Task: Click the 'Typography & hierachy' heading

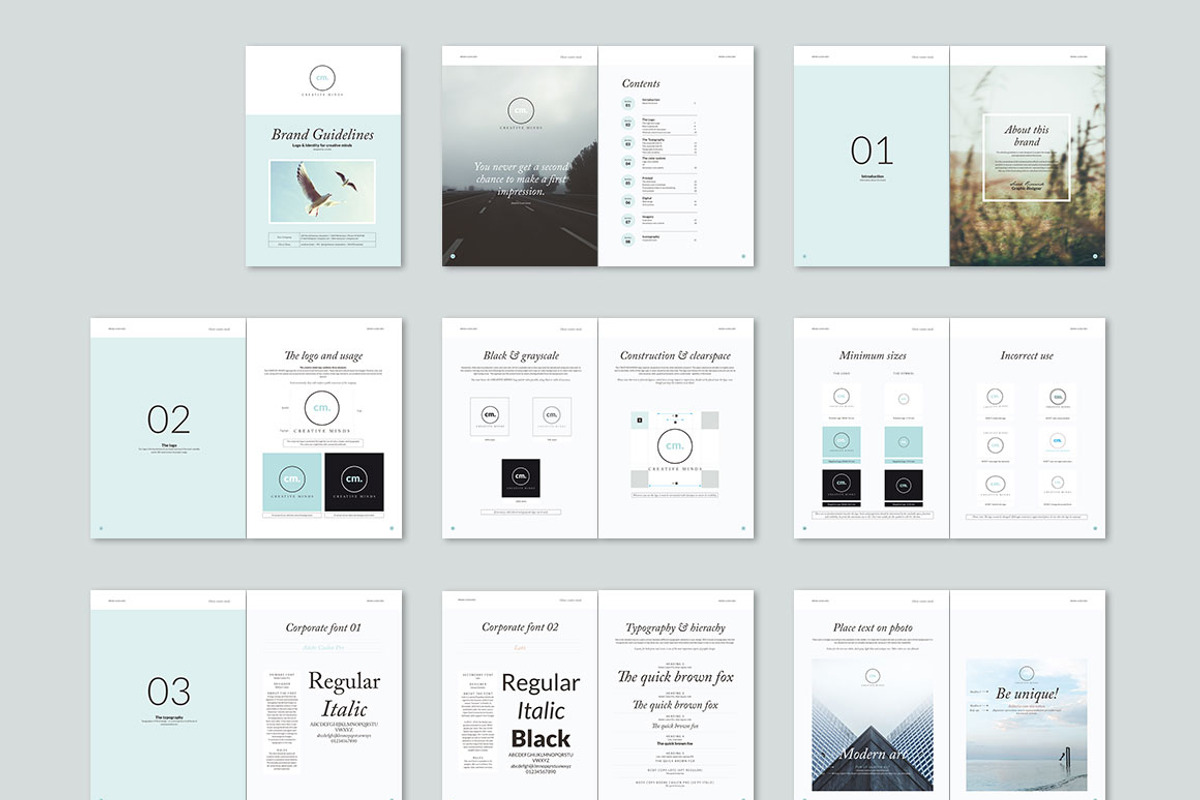Action: pyautogui.click(x=675, y=628)
